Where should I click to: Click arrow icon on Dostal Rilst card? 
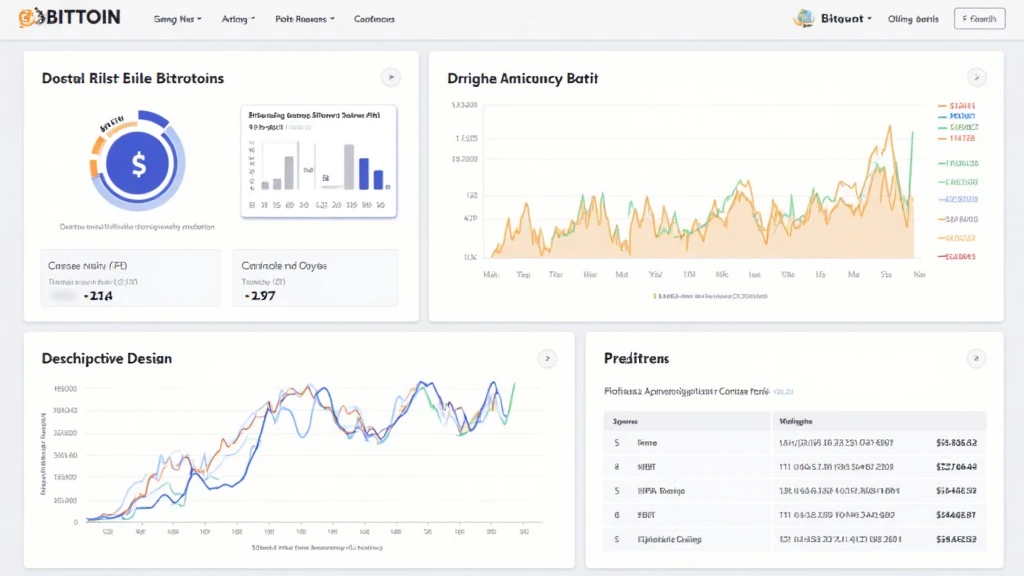pos(391,77)
